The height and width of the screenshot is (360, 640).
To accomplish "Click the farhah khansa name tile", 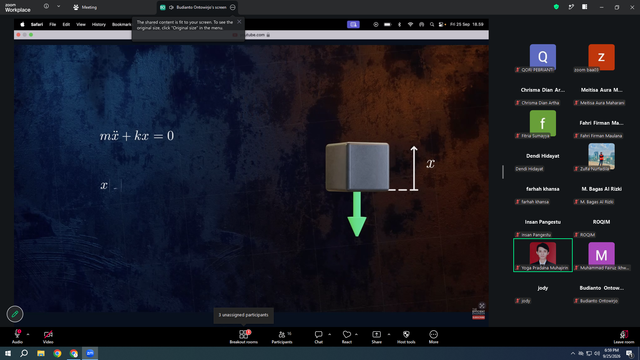I will coord(542,190).
